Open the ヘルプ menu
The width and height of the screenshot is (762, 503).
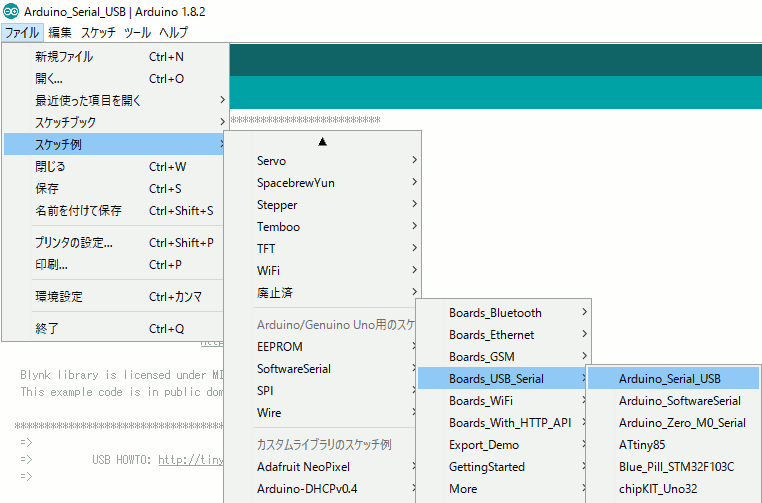point(173,33)
